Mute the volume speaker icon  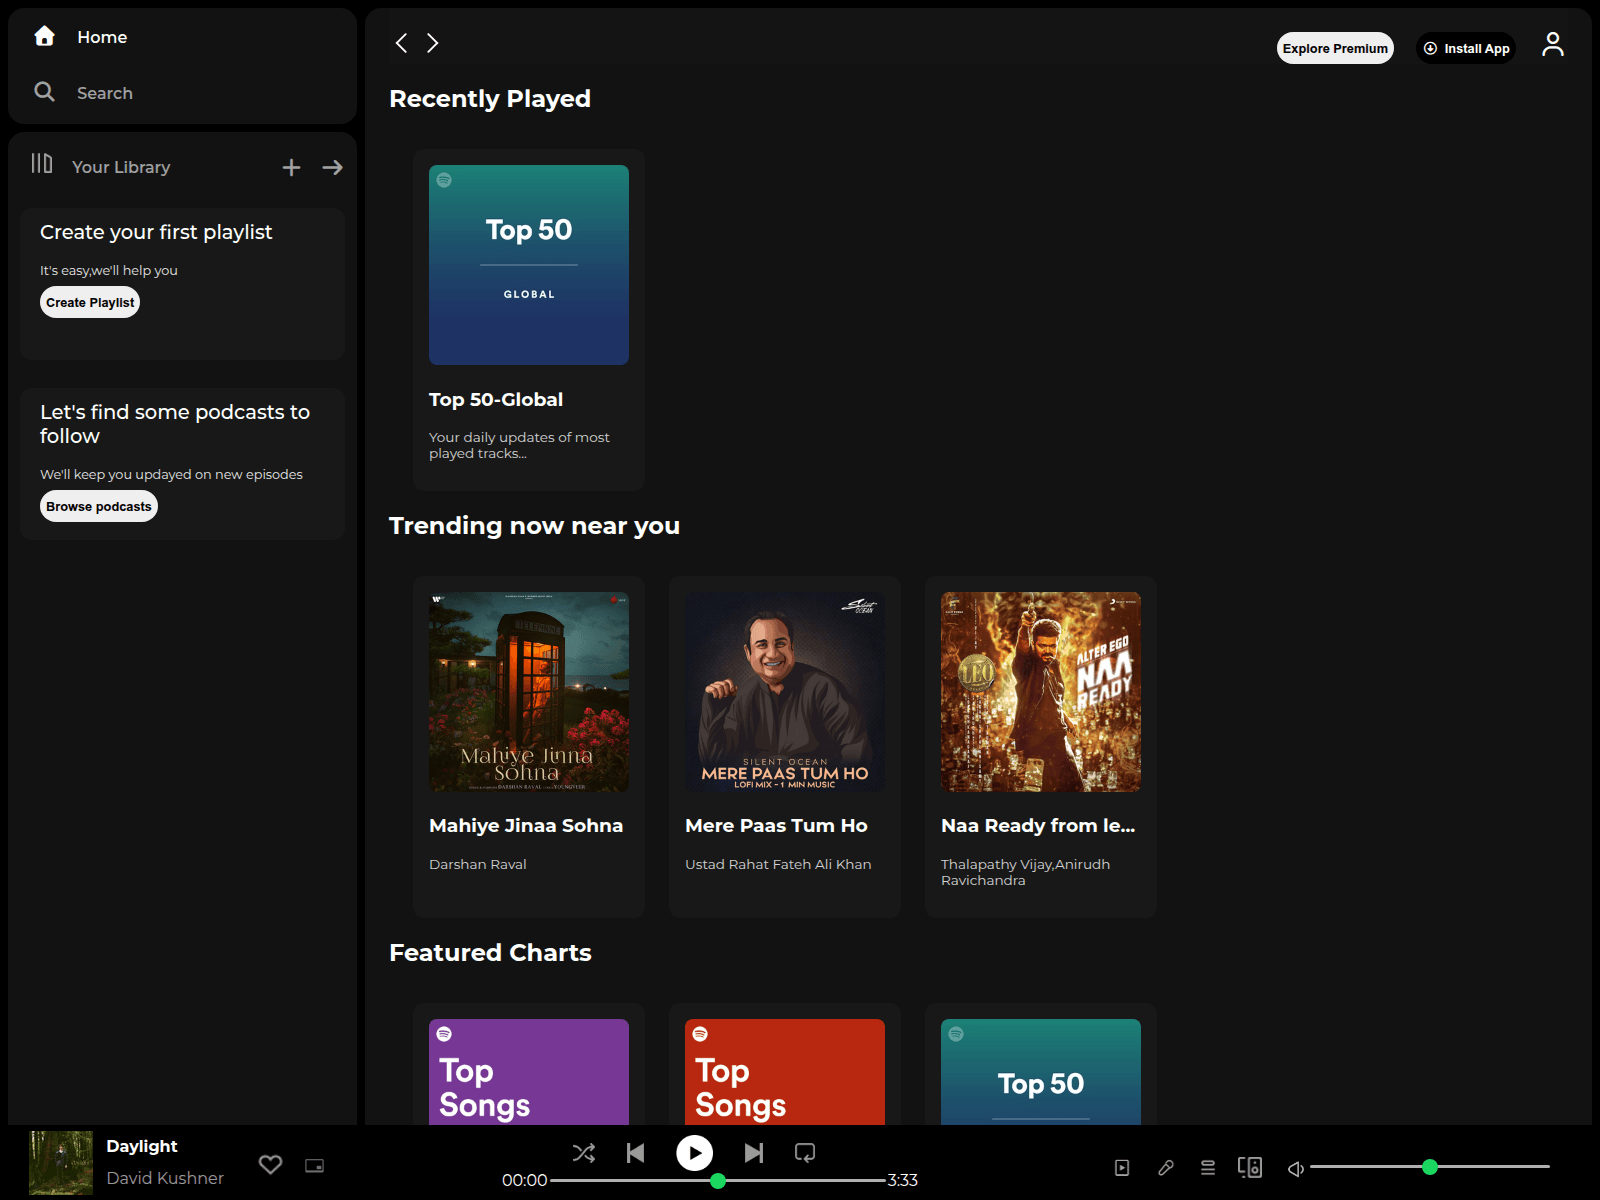(x=1296, y=1168)
